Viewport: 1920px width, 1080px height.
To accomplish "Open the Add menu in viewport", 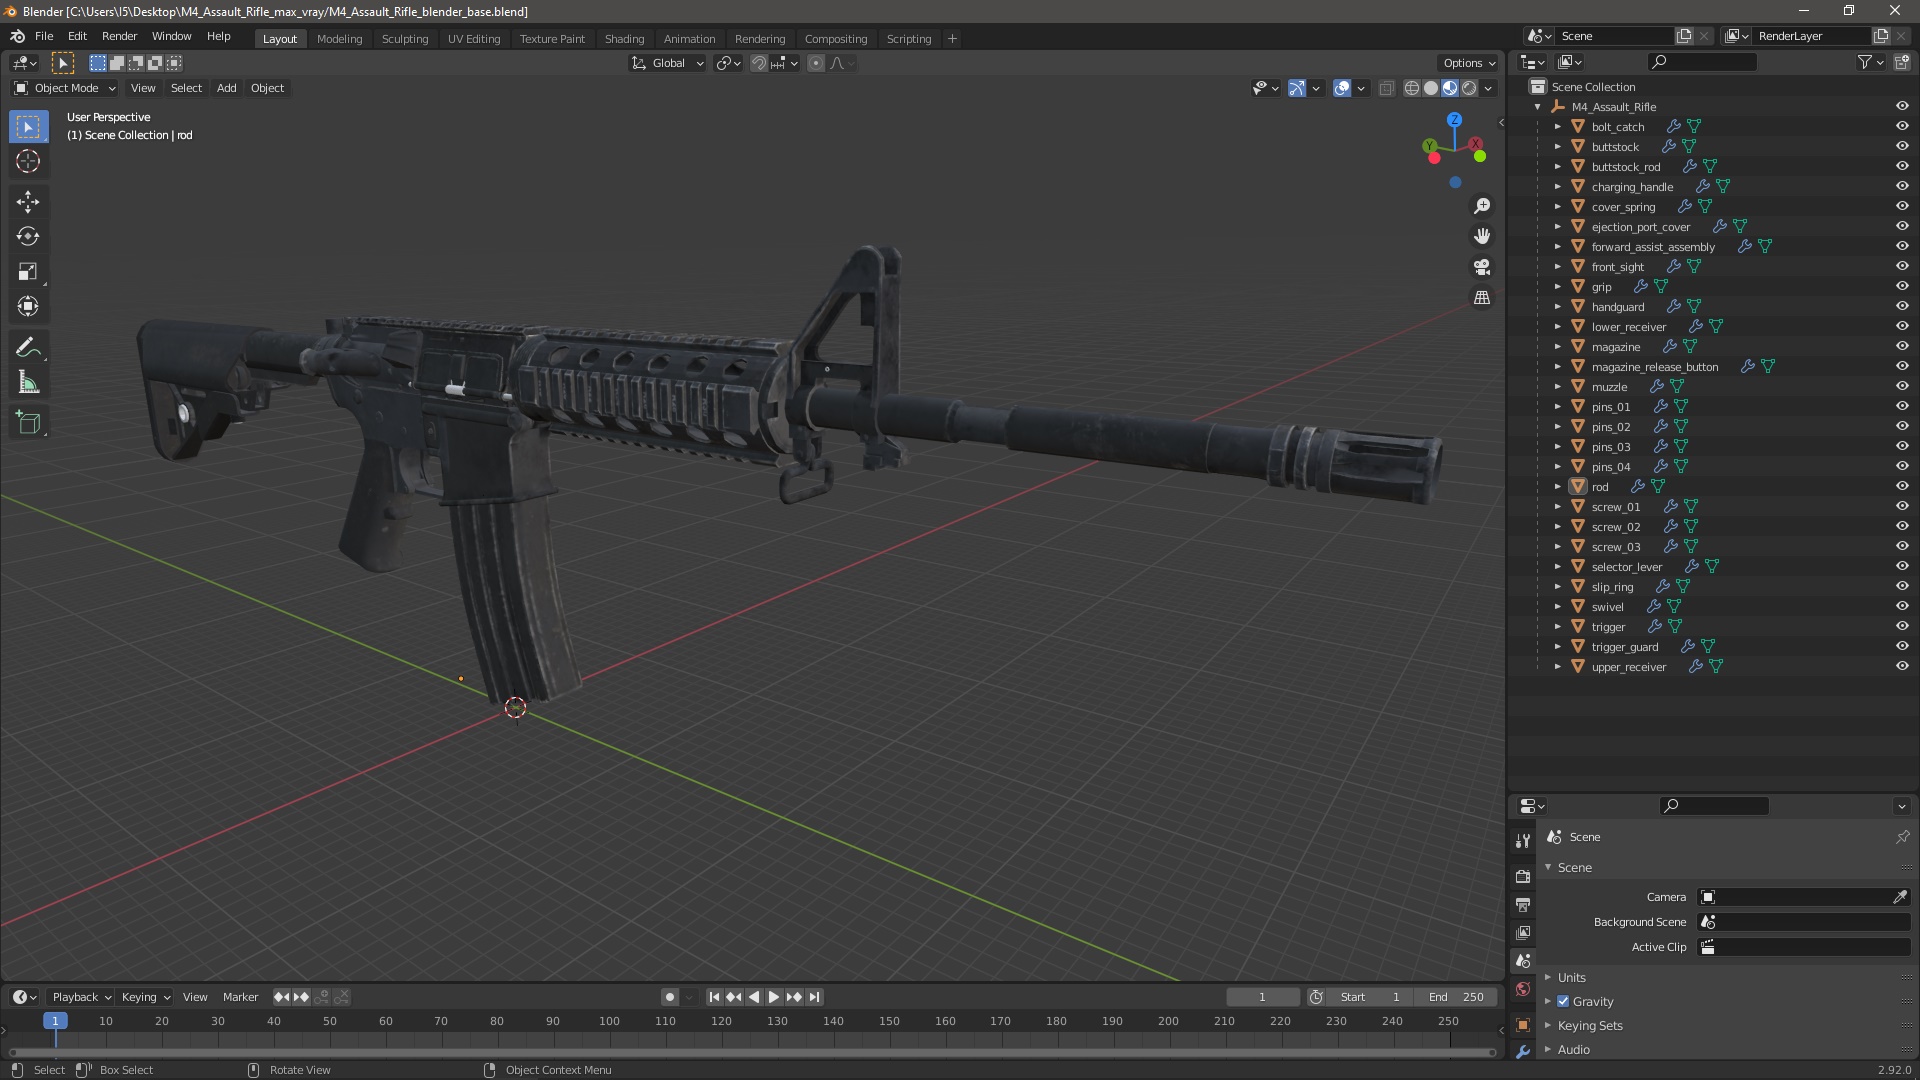I will click(x=227, y=88).
